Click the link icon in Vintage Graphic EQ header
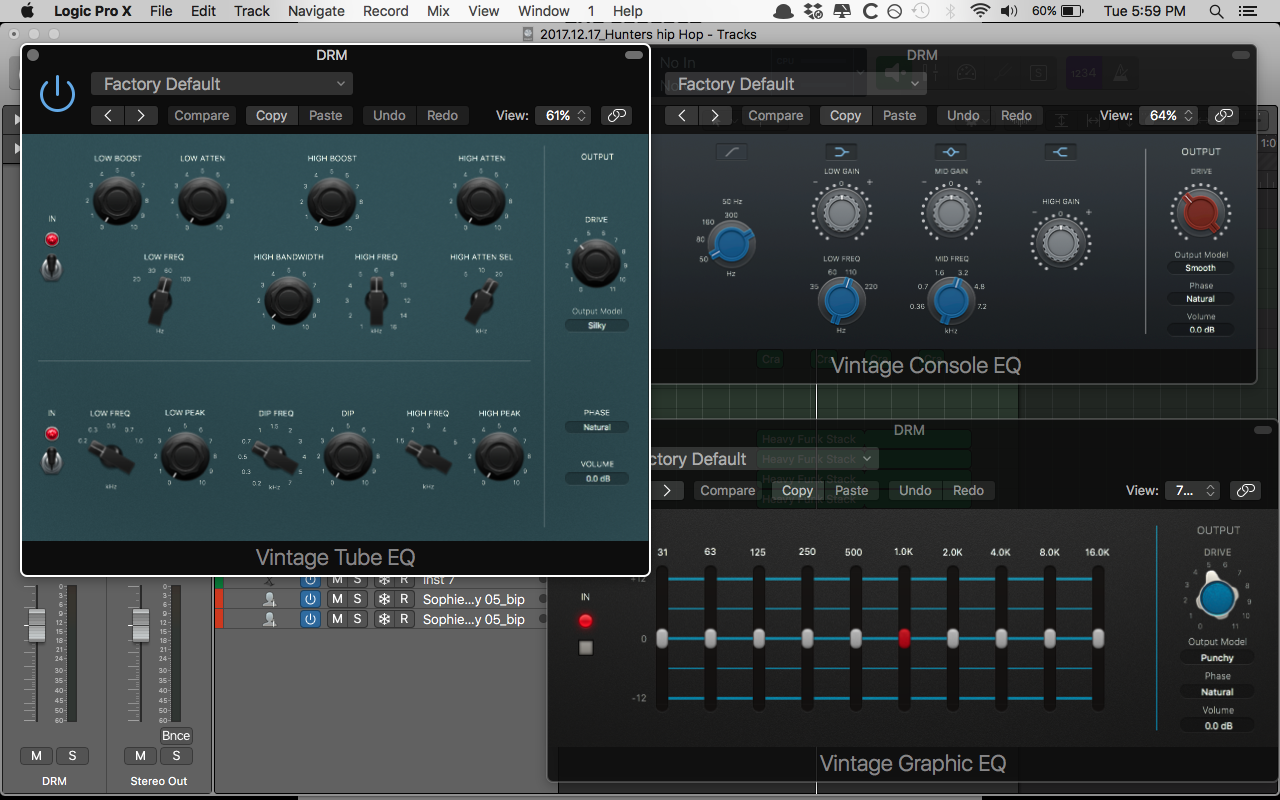Image resolution: width=1280 pixels, height=800 pixels. [1245, 491]
